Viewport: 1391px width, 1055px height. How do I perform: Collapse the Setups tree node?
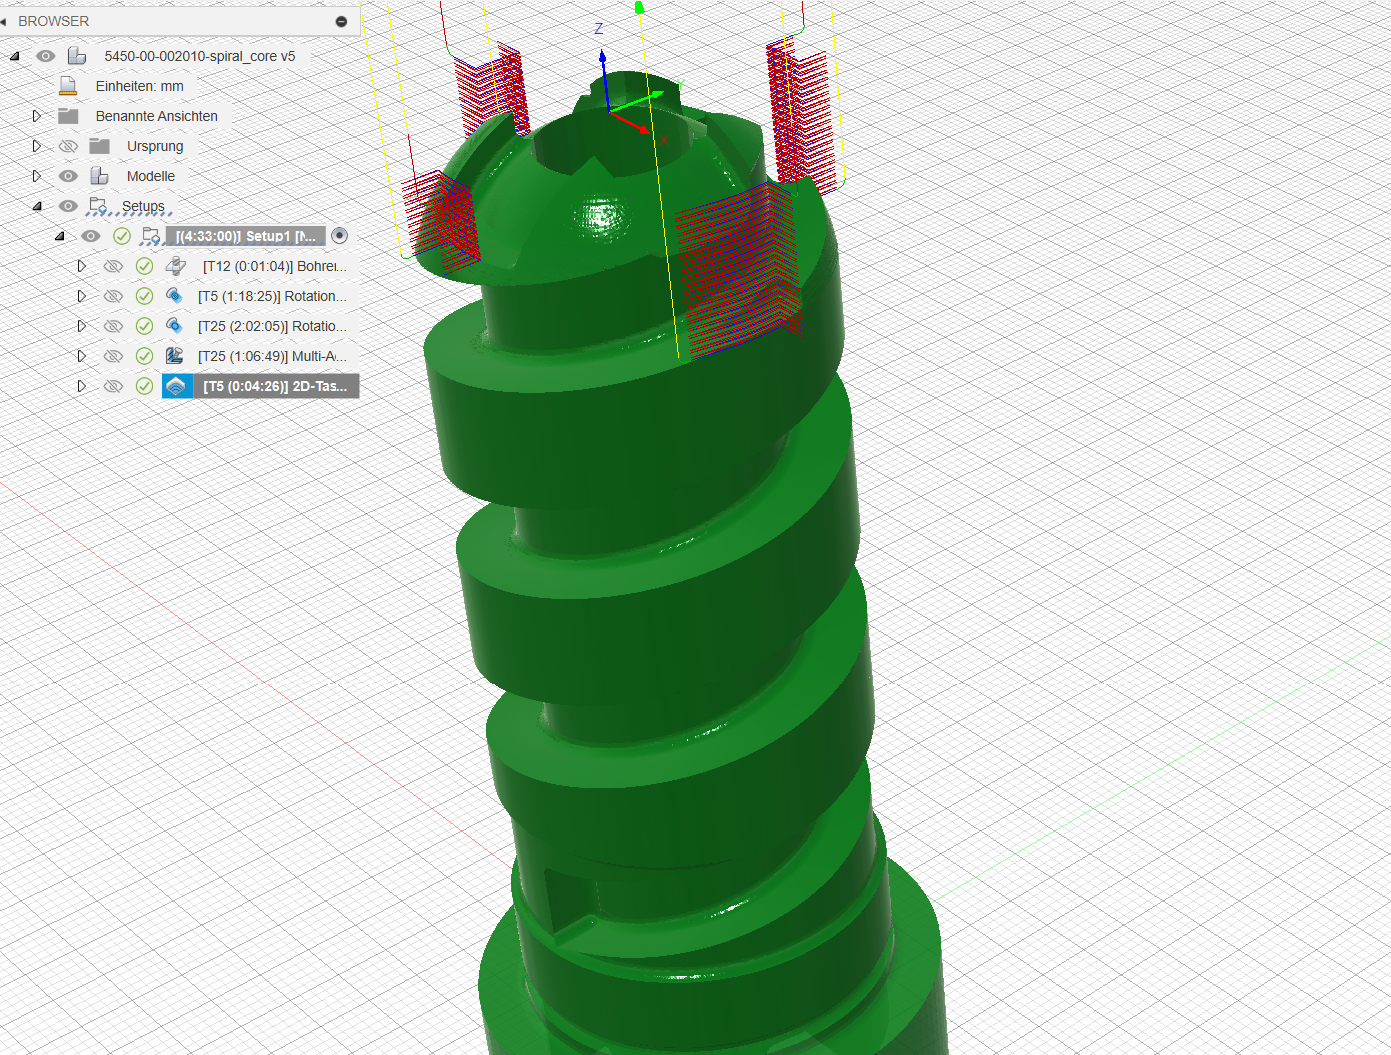coord(37,206)
